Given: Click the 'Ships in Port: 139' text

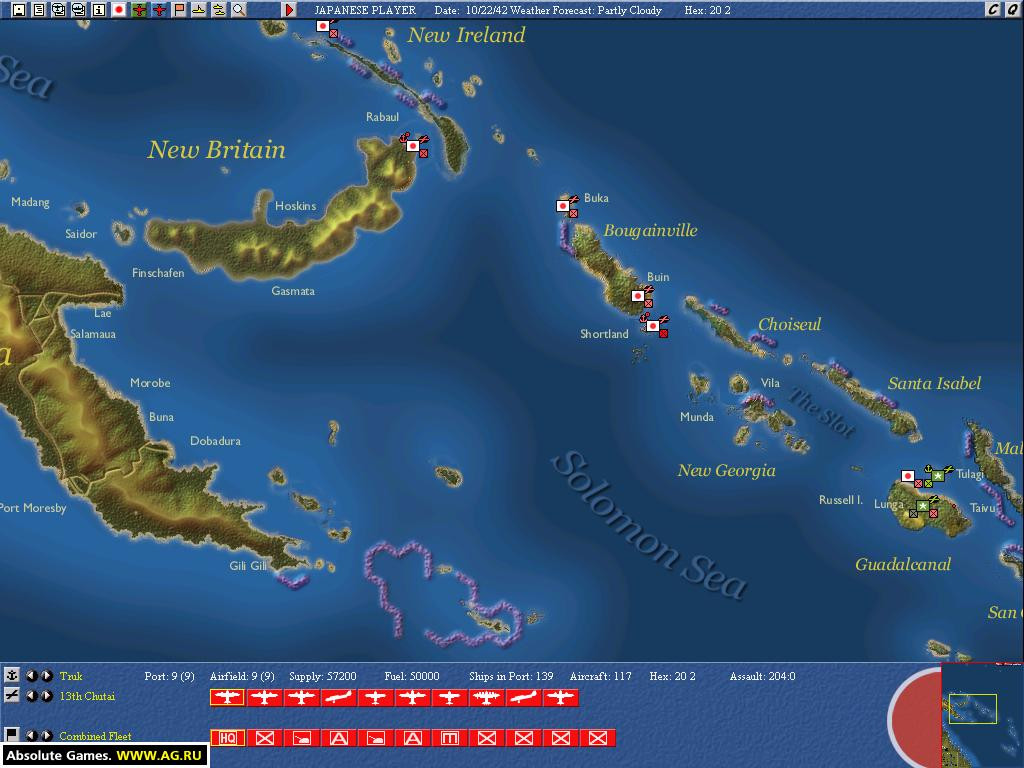Looking at the screenshot, I should (511, 676).
